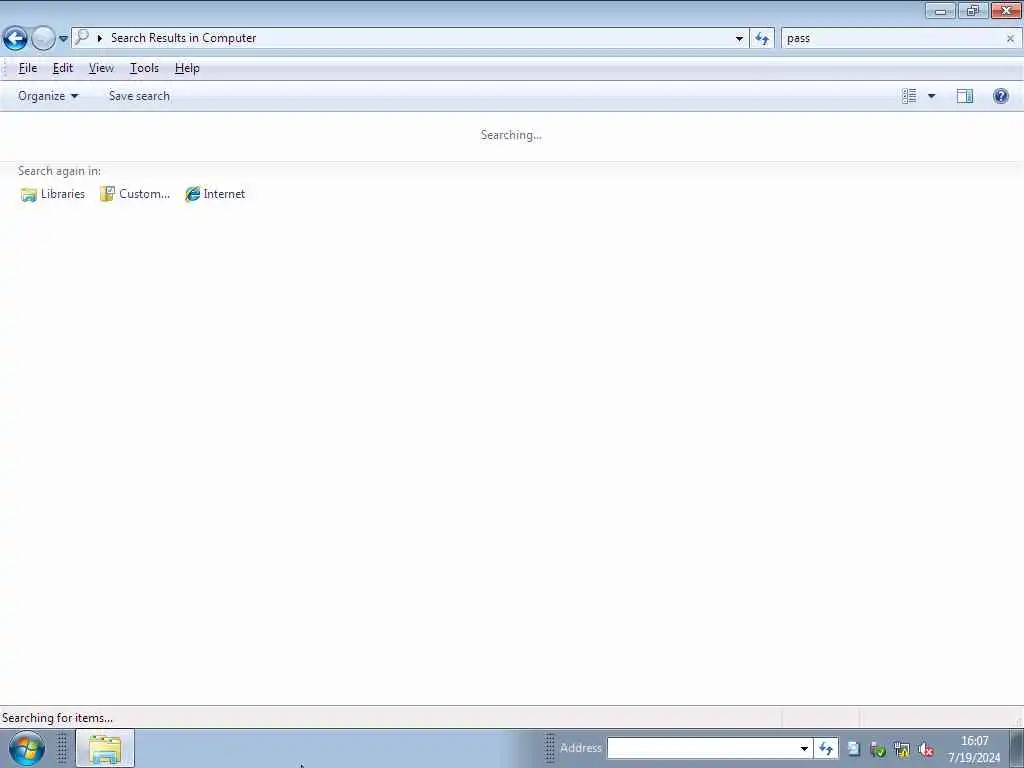The image size is (1024, 768).
Task: Open the View menu
Action: (101, 68)
